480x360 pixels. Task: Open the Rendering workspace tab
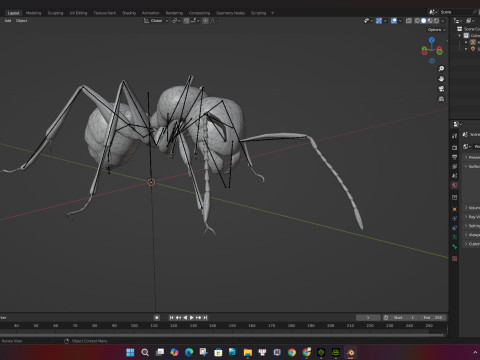point(174,13)
